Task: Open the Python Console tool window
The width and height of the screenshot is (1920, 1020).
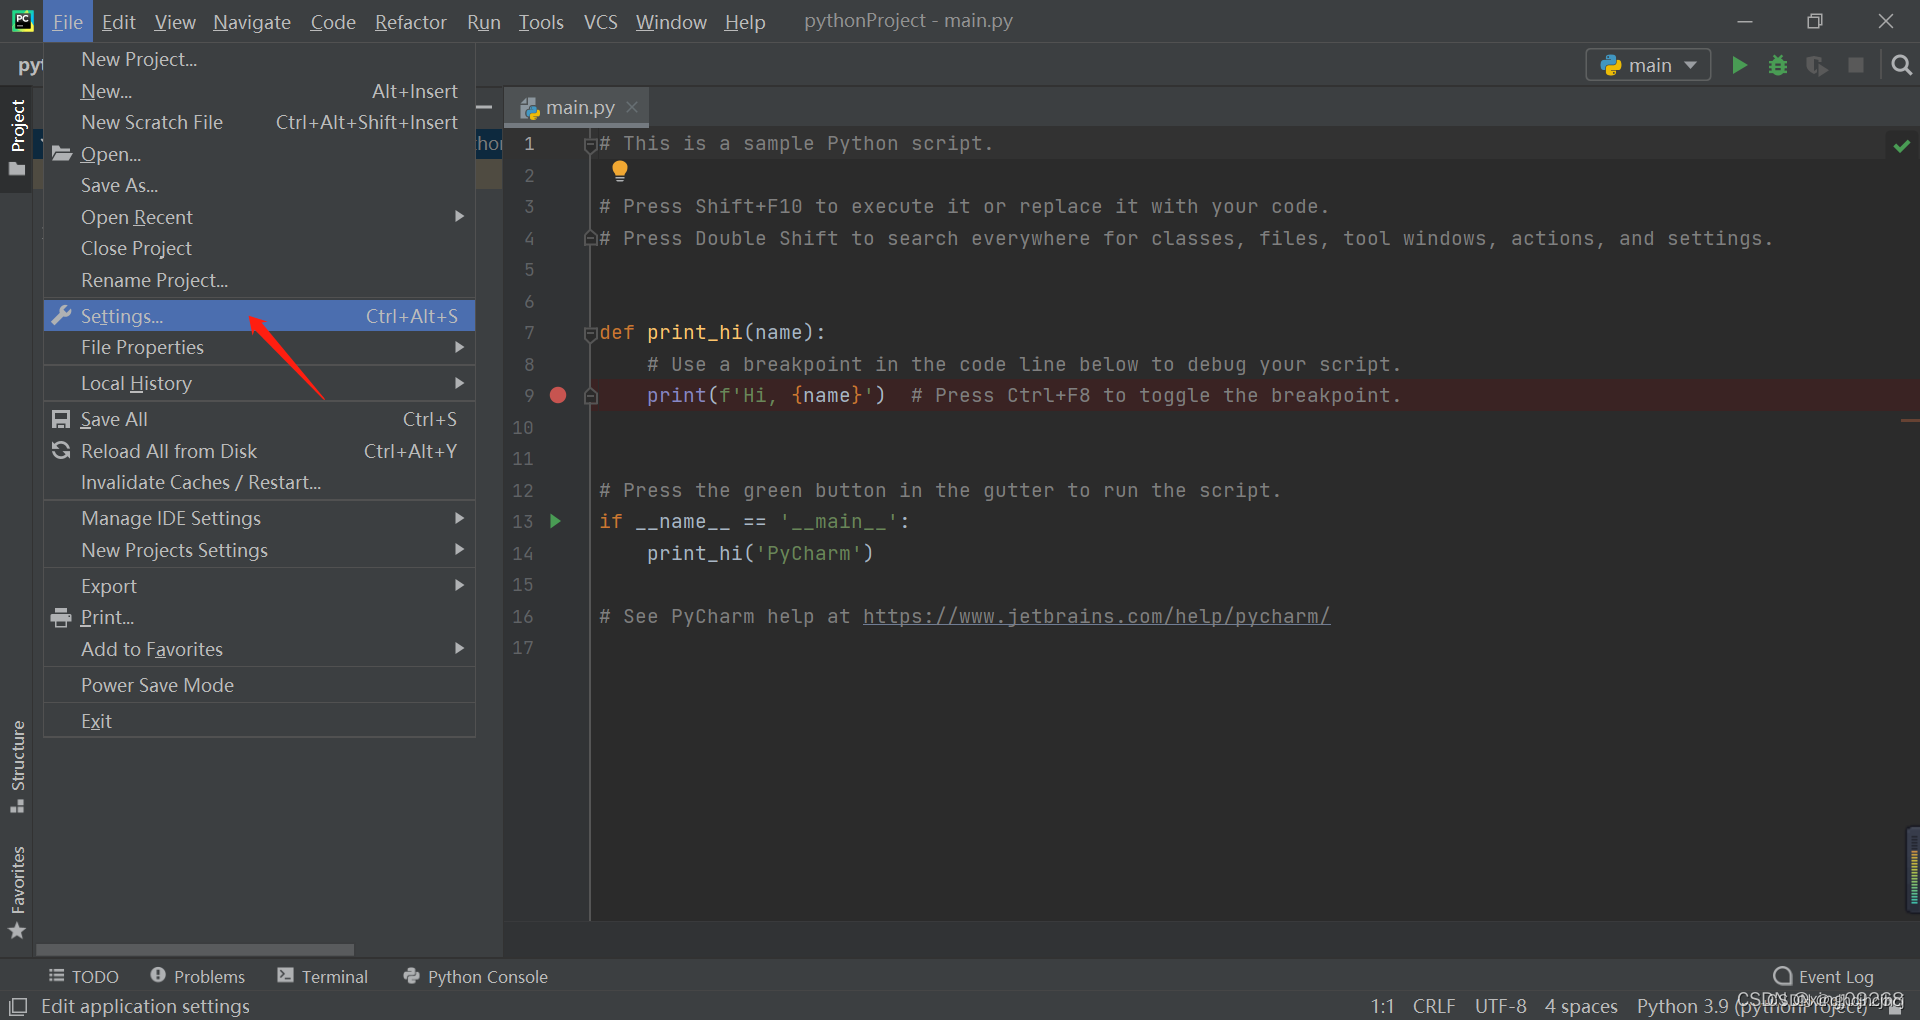Action: point(475,976)
